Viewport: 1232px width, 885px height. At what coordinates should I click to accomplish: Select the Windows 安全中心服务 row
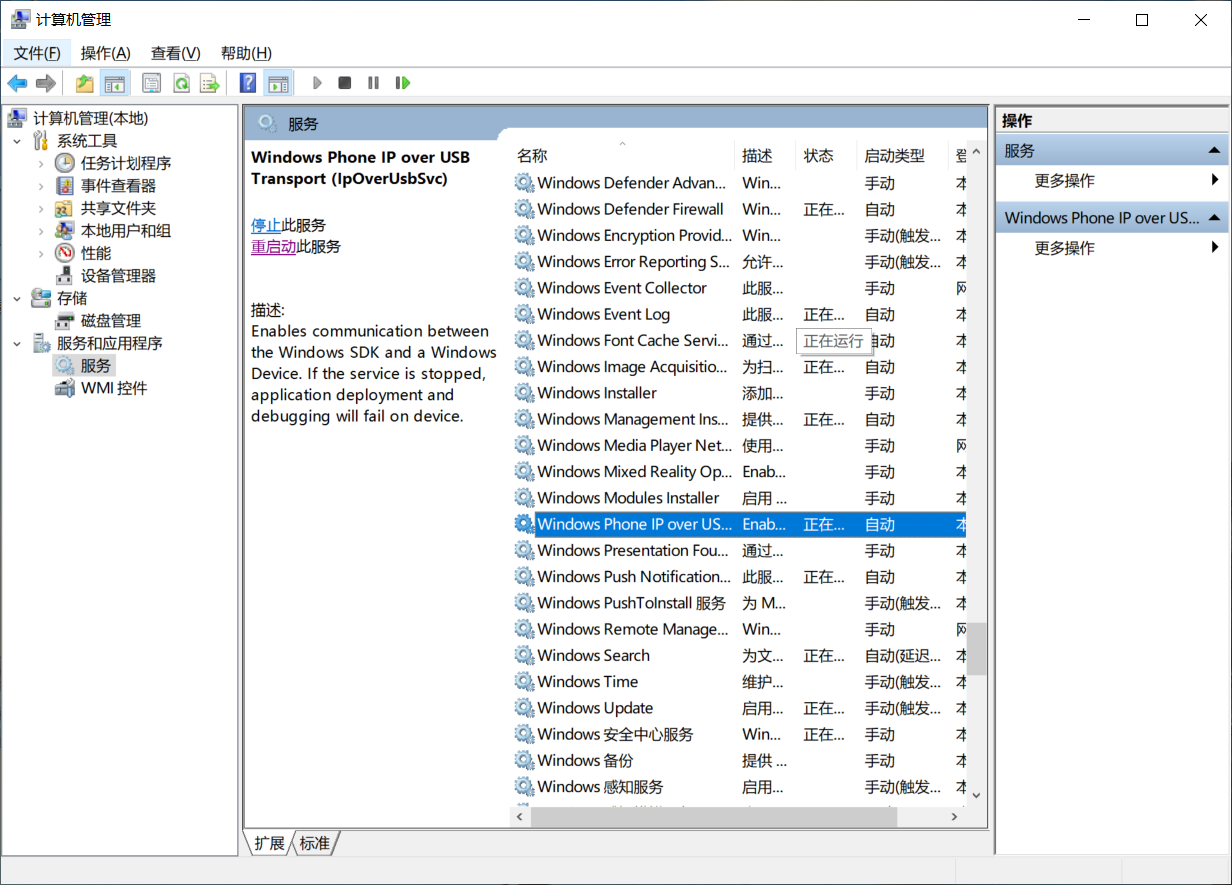pos(739,734)
